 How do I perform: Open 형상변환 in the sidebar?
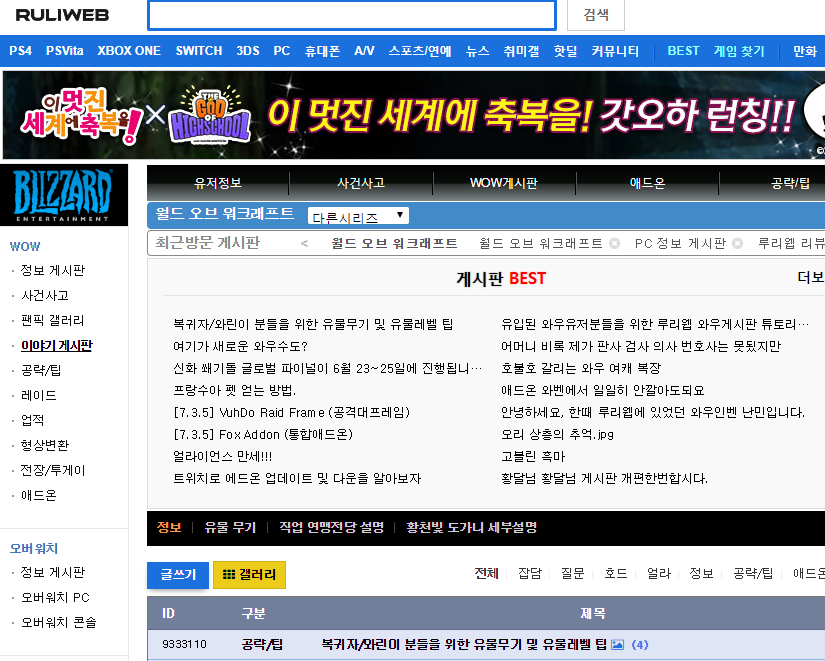coord(45,445)
